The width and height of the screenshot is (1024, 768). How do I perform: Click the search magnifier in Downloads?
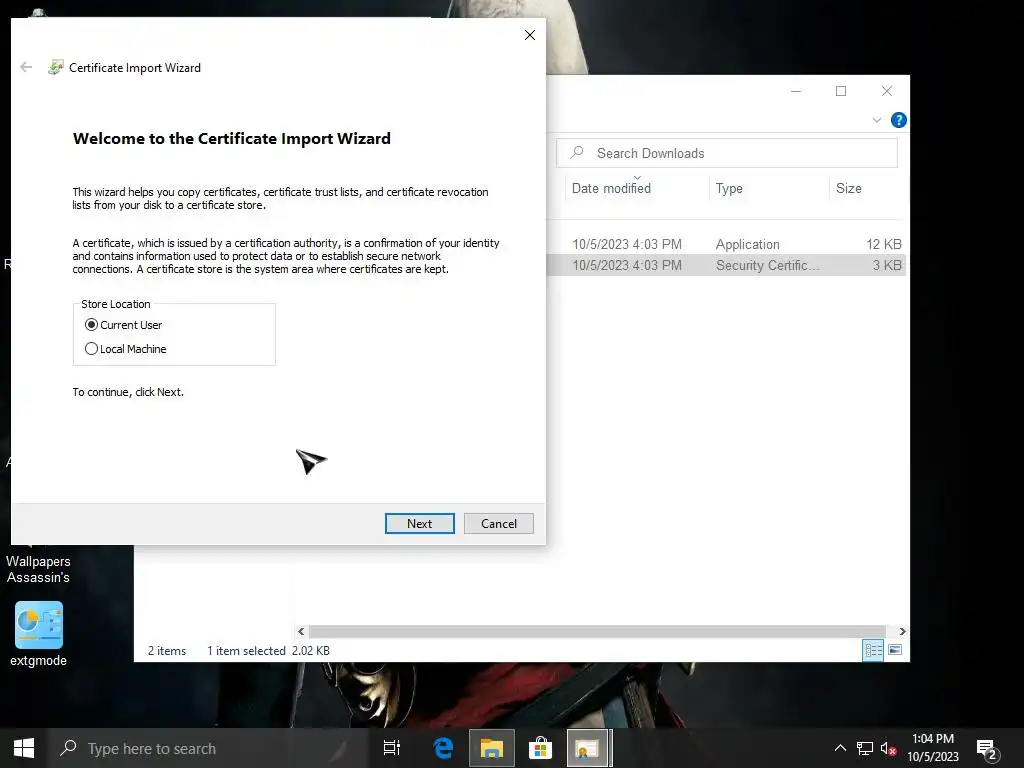point(577,153)
